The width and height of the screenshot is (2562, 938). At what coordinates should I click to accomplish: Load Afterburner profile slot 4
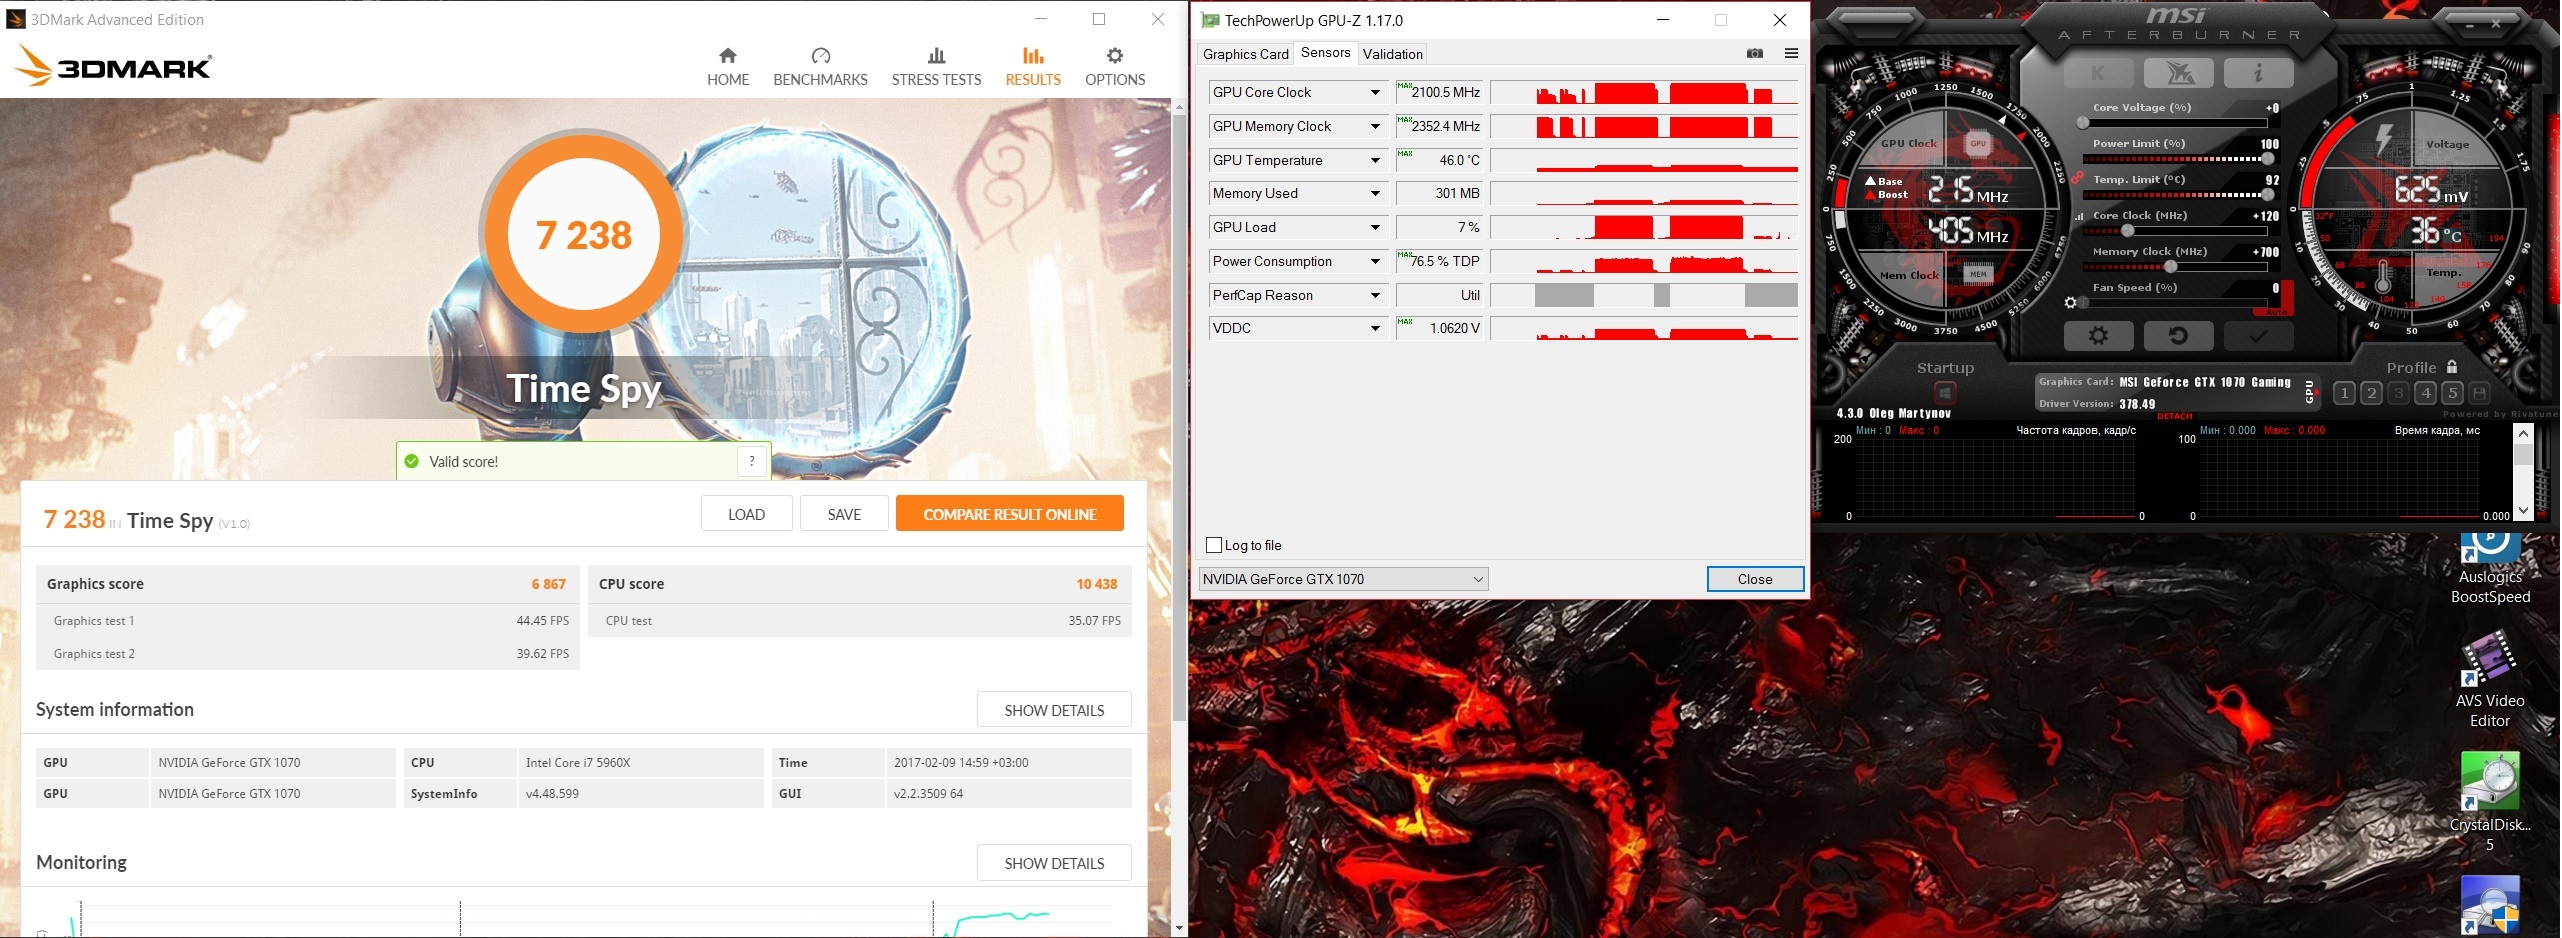pos(2425,393)
